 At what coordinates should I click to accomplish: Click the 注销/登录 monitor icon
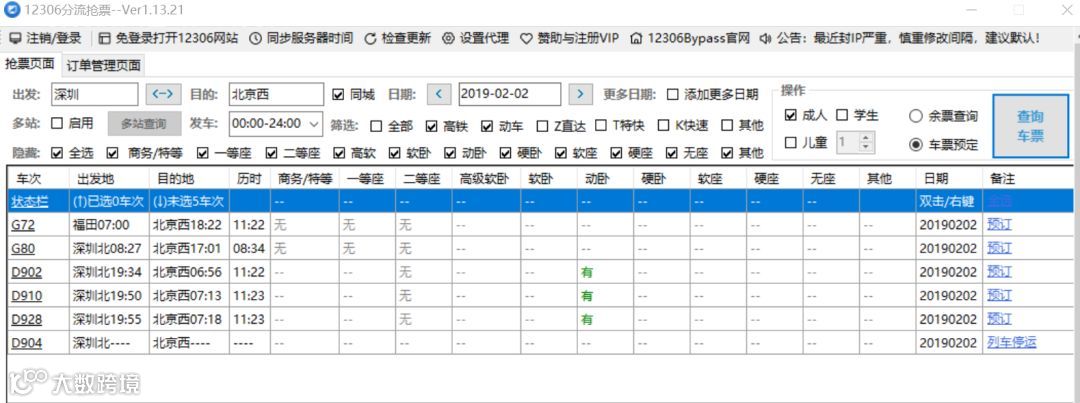(x=15, y=38)
